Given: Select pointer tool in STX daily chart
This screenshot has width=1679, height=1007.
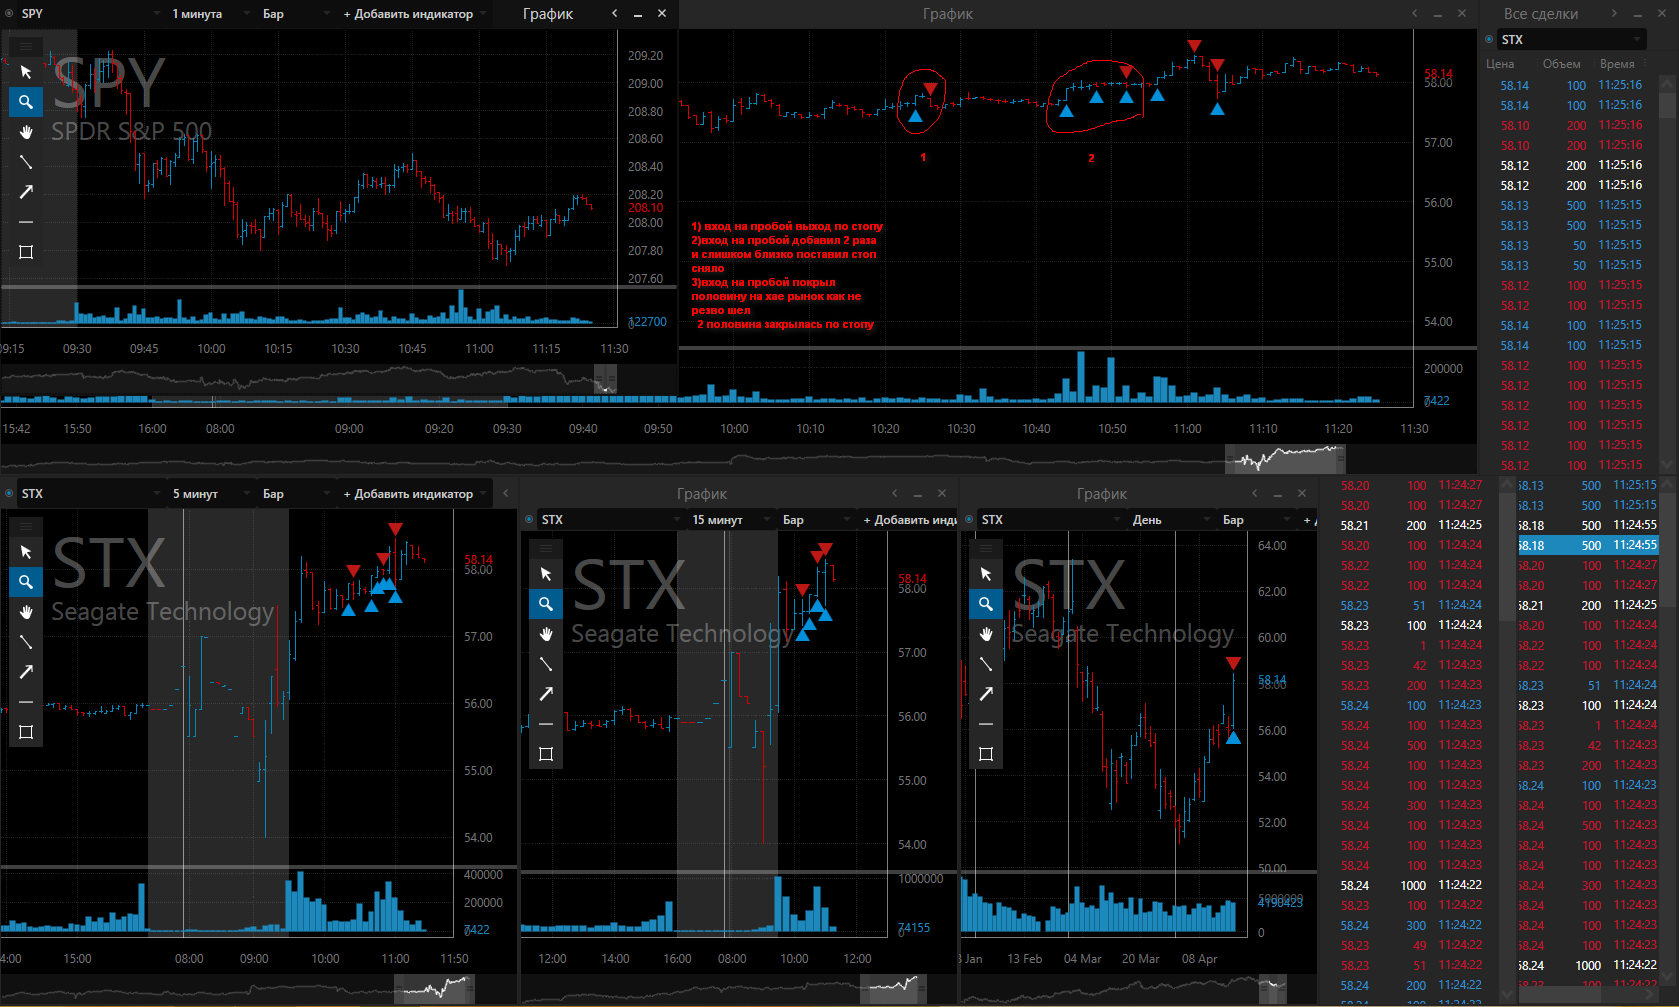Looking at the screenshot, I should click(986, 574).
